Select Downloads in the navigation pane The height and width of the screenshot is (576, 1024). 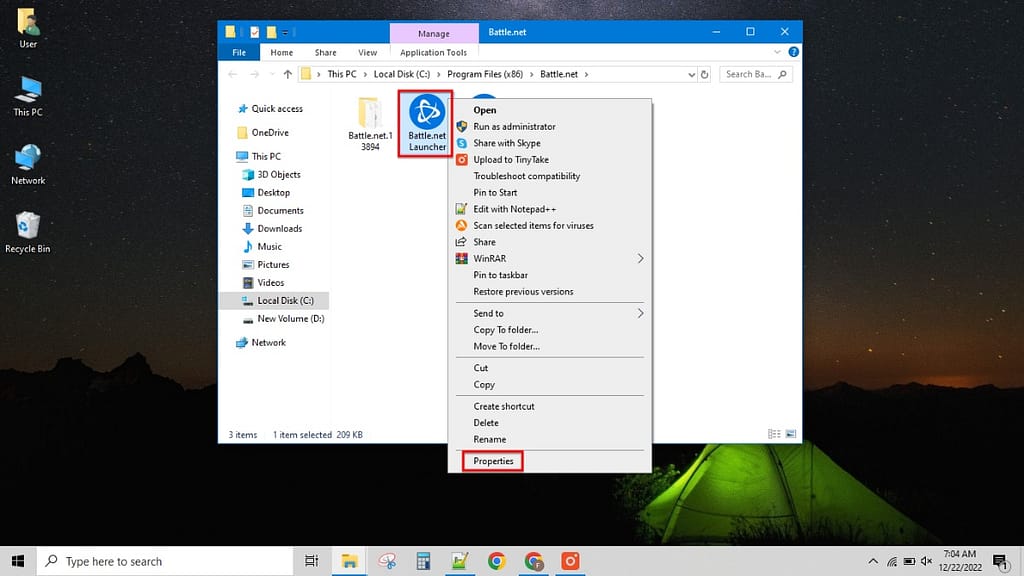(280, 229)
